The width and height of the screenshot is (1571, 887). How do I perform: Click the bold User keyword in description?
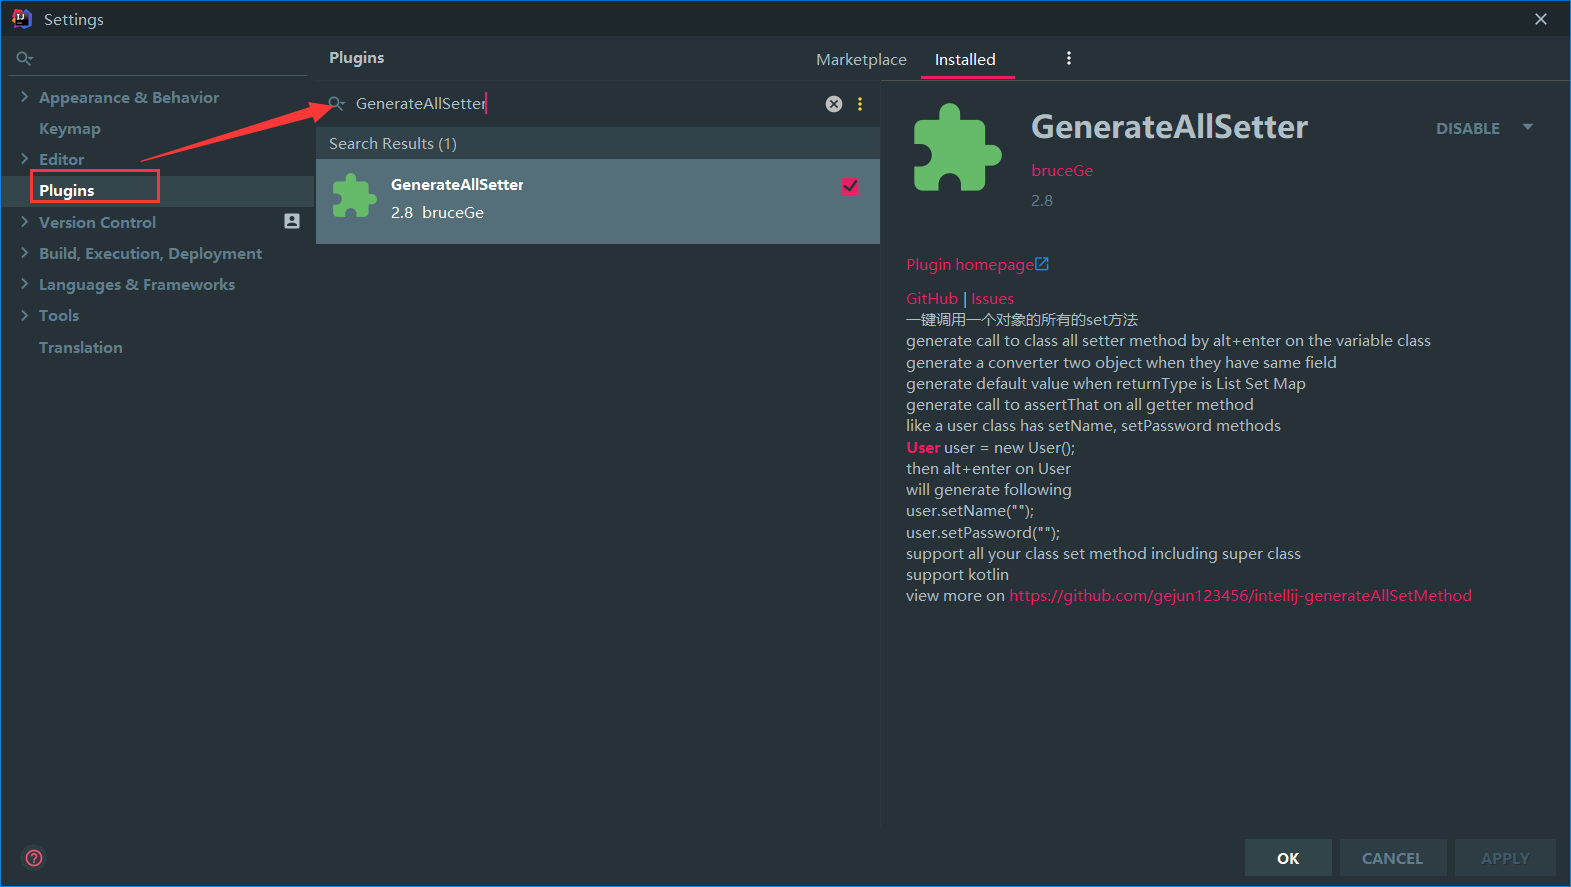923,447
